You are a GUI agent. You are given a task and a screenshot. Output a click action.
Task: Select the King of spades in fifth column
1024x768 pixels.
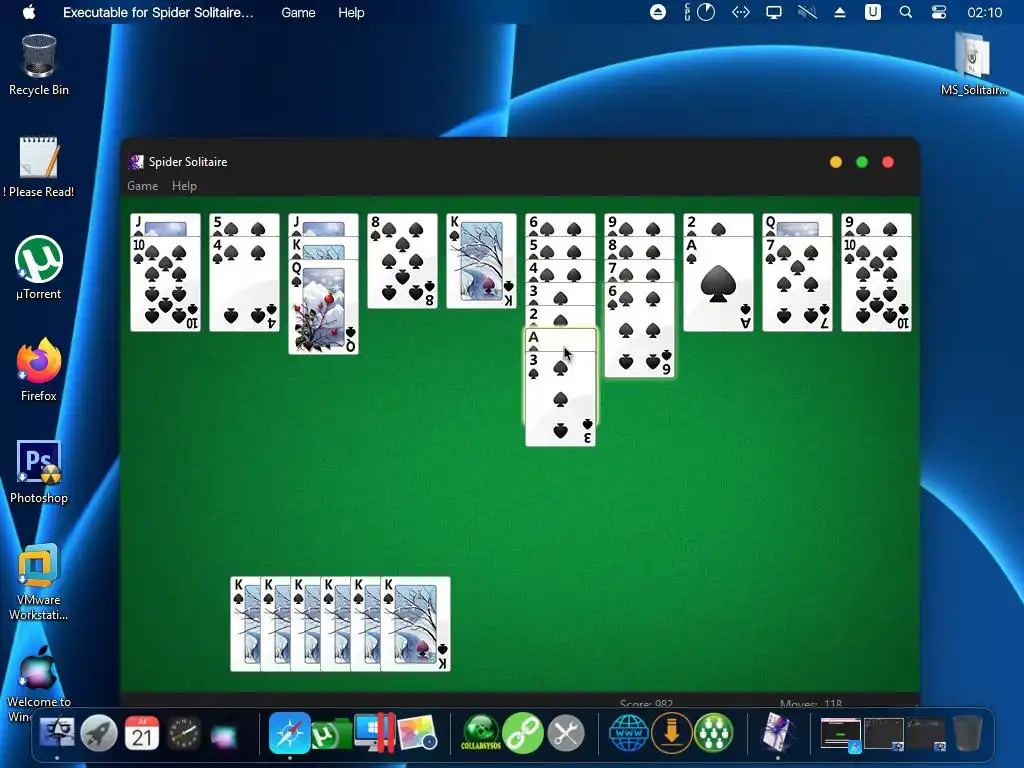point(481,261)
